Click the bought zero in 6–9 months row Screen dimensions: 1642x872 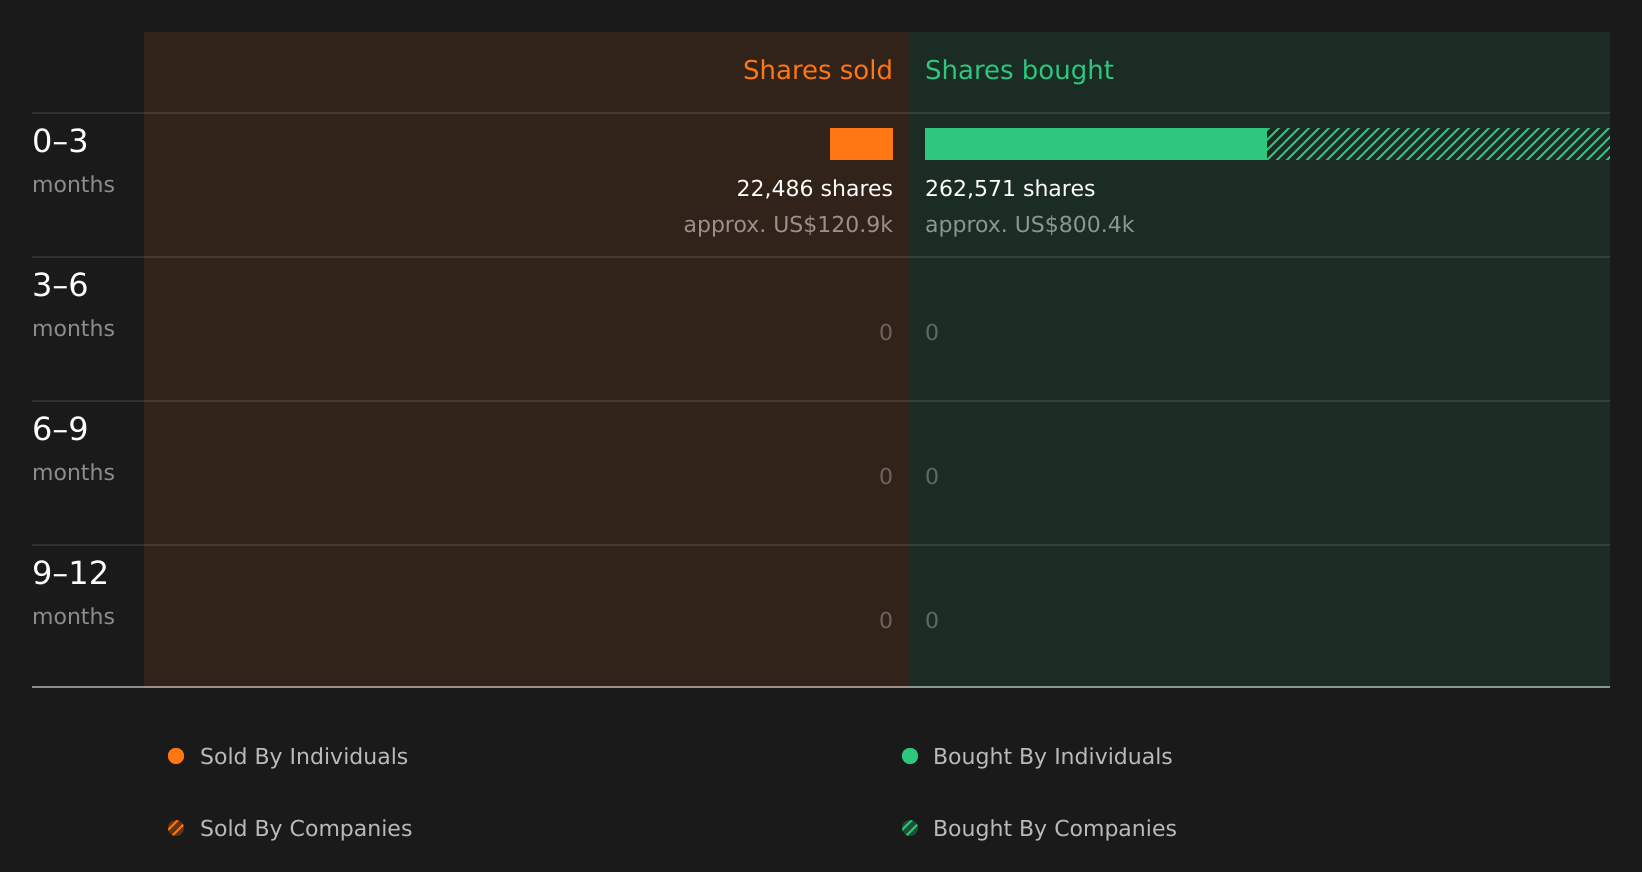932,476
